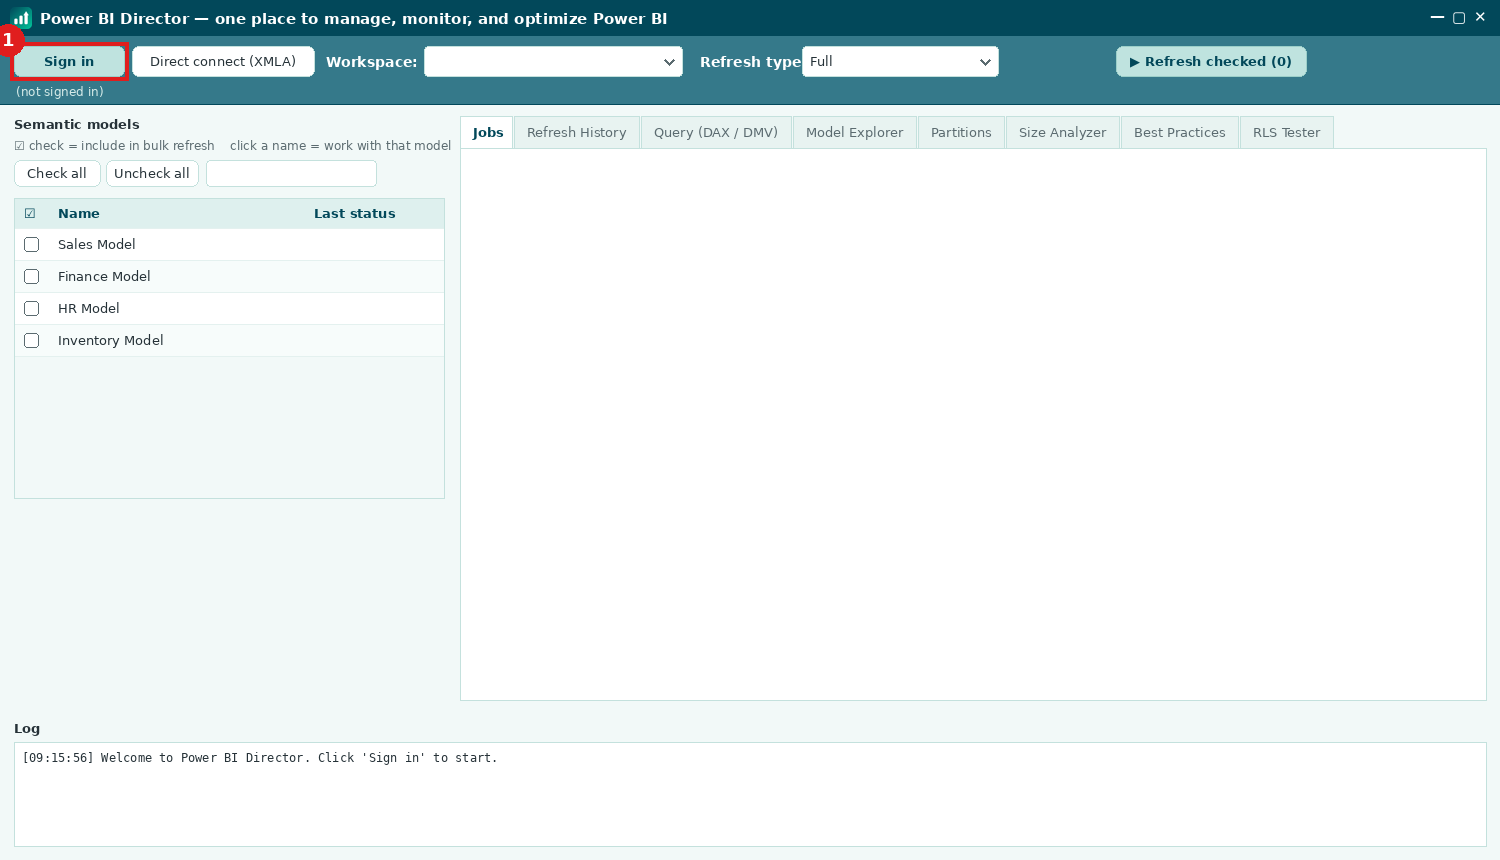The height and width of the screenshot is (860, 1500).
Task: Click the Name column header
Action: coord(79,214)
